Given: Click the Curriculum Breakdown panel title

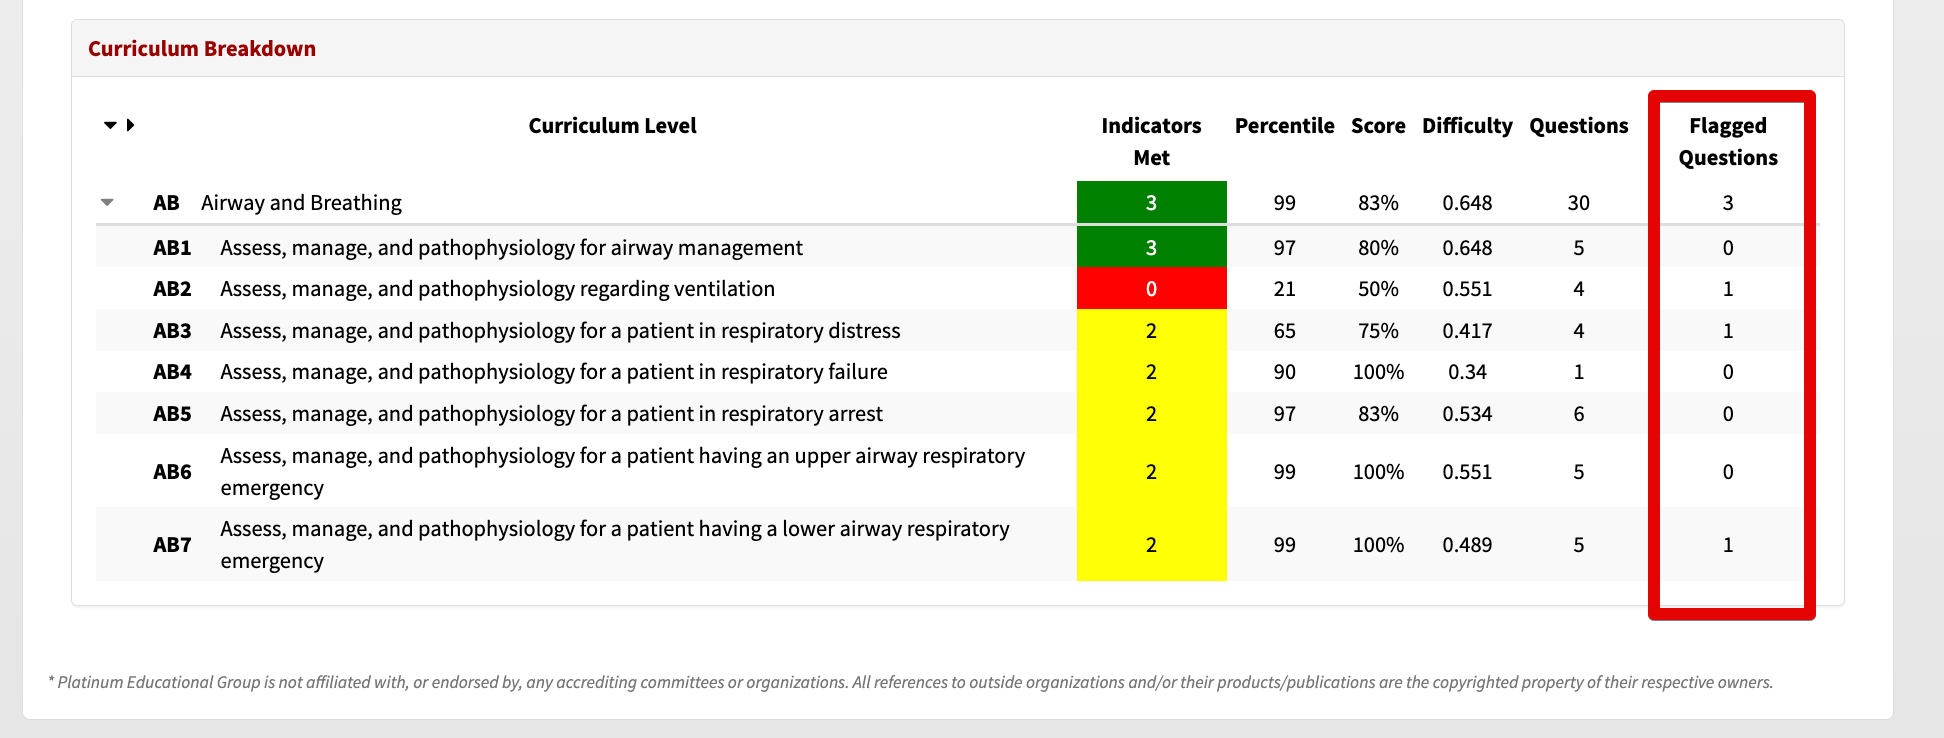Looking at the screenshot, I should pos(202,49).
